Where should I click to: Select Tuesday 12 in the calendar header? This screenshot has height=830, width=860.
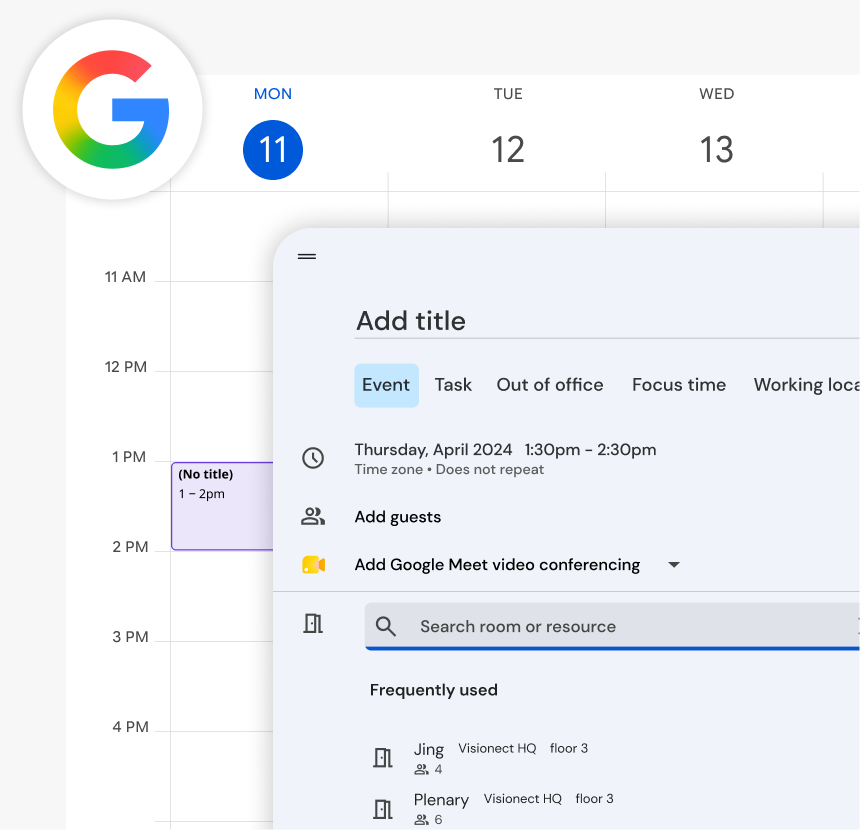pos(508,150)
